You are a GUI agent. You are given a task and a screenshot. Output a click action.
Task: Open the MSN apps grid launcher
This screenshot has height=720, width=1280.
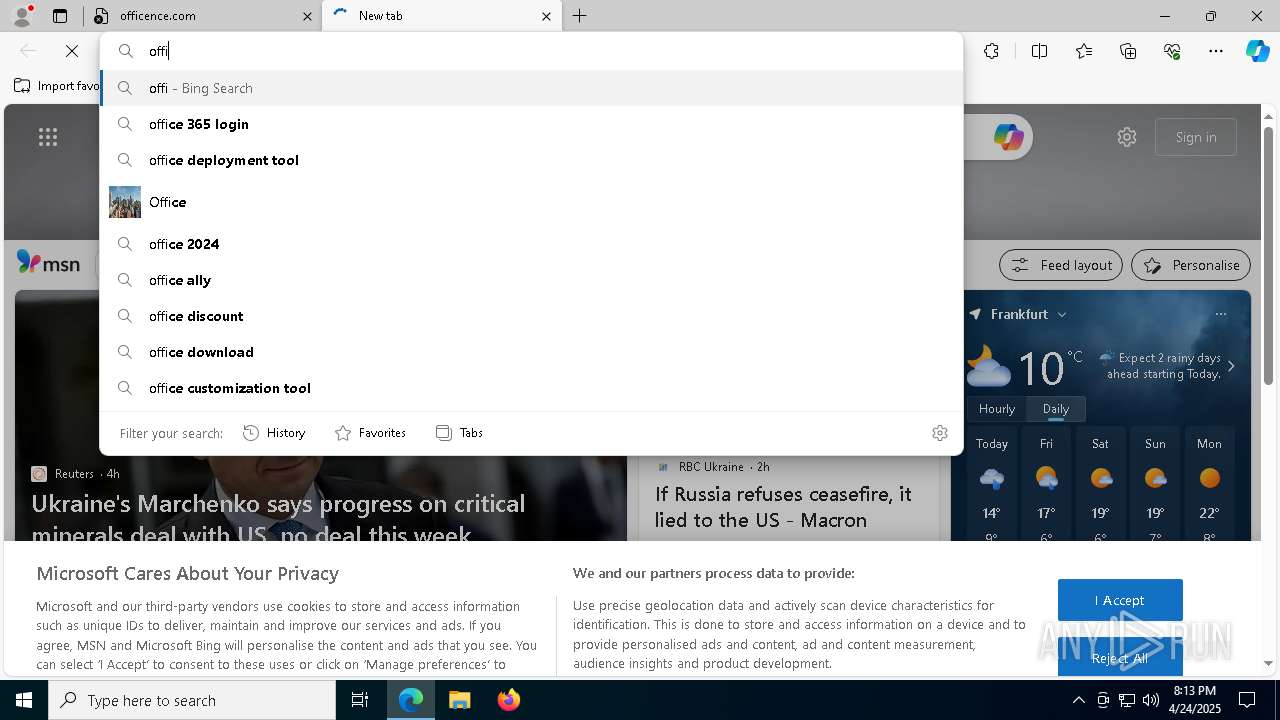[48, 137]
